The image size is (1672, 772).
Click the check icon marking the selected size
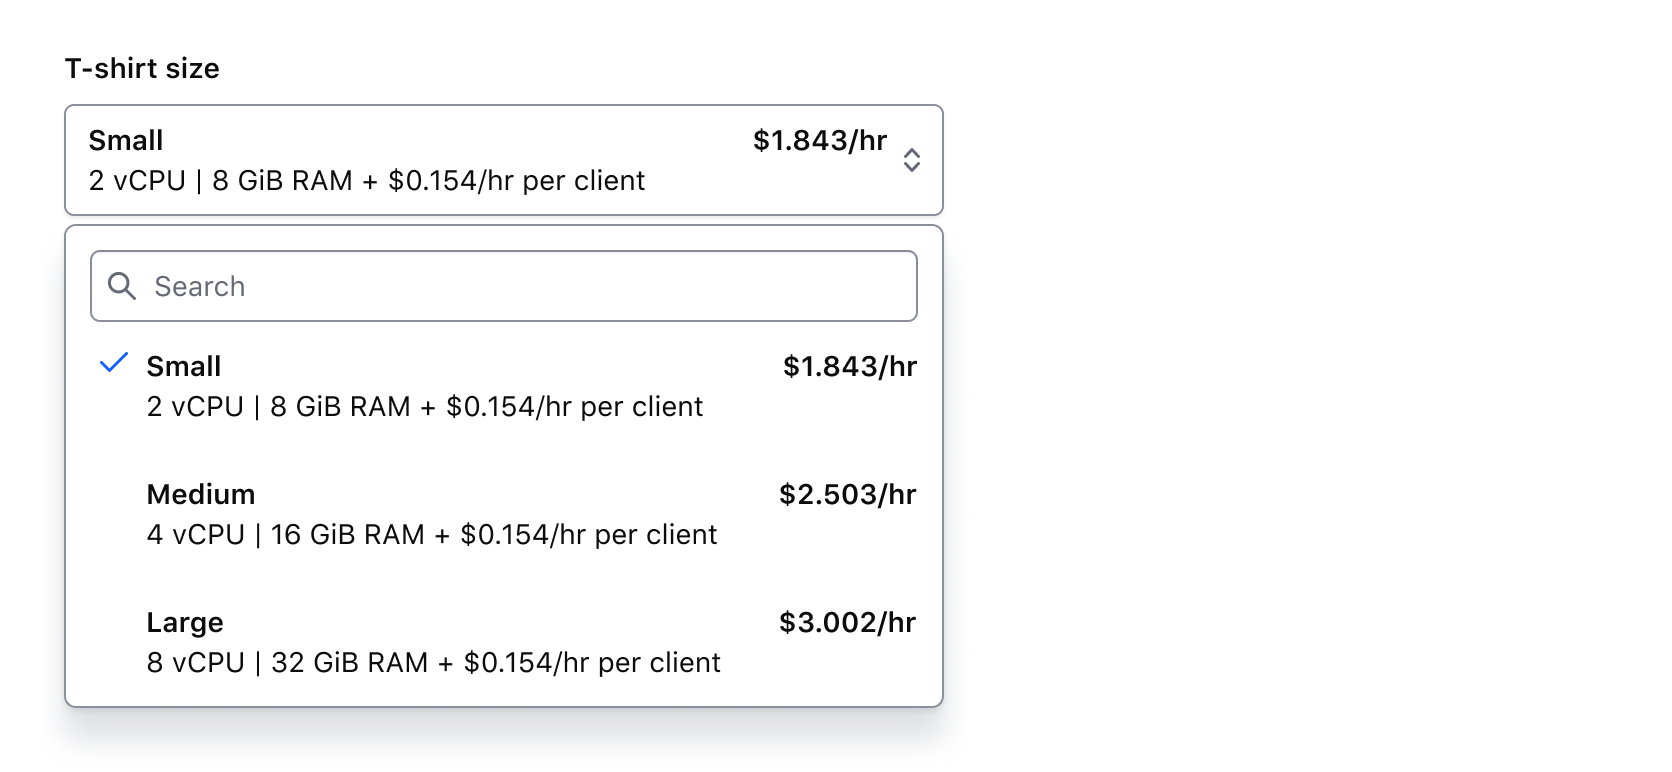point(113,364)
